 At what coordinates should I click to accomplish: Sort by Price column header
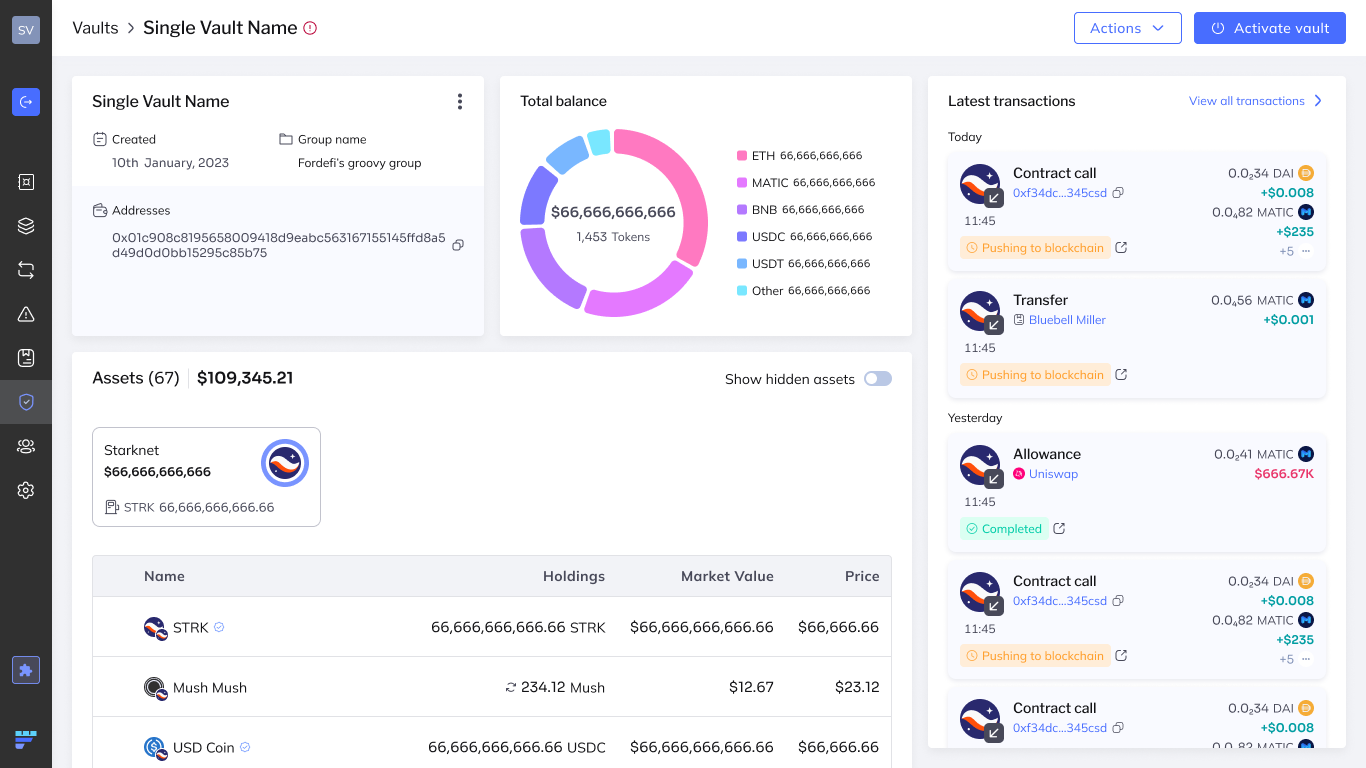[862, 576]
